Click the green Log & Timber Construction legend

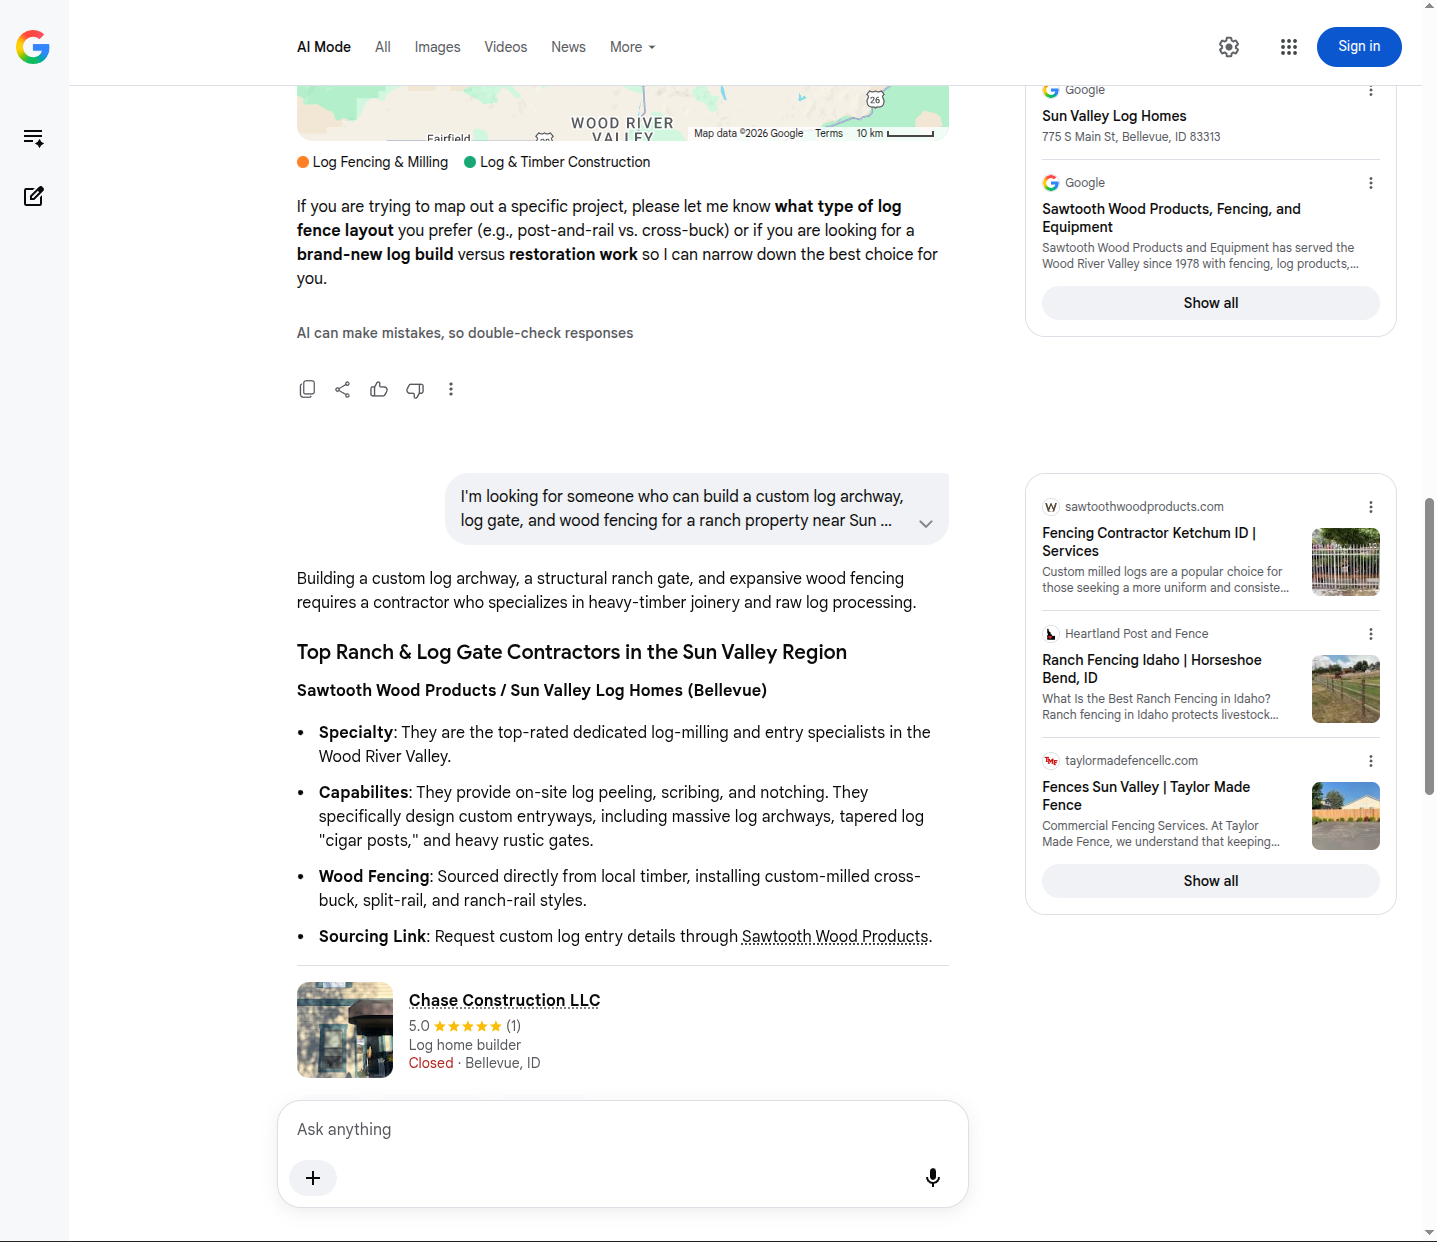coord(557,162)
